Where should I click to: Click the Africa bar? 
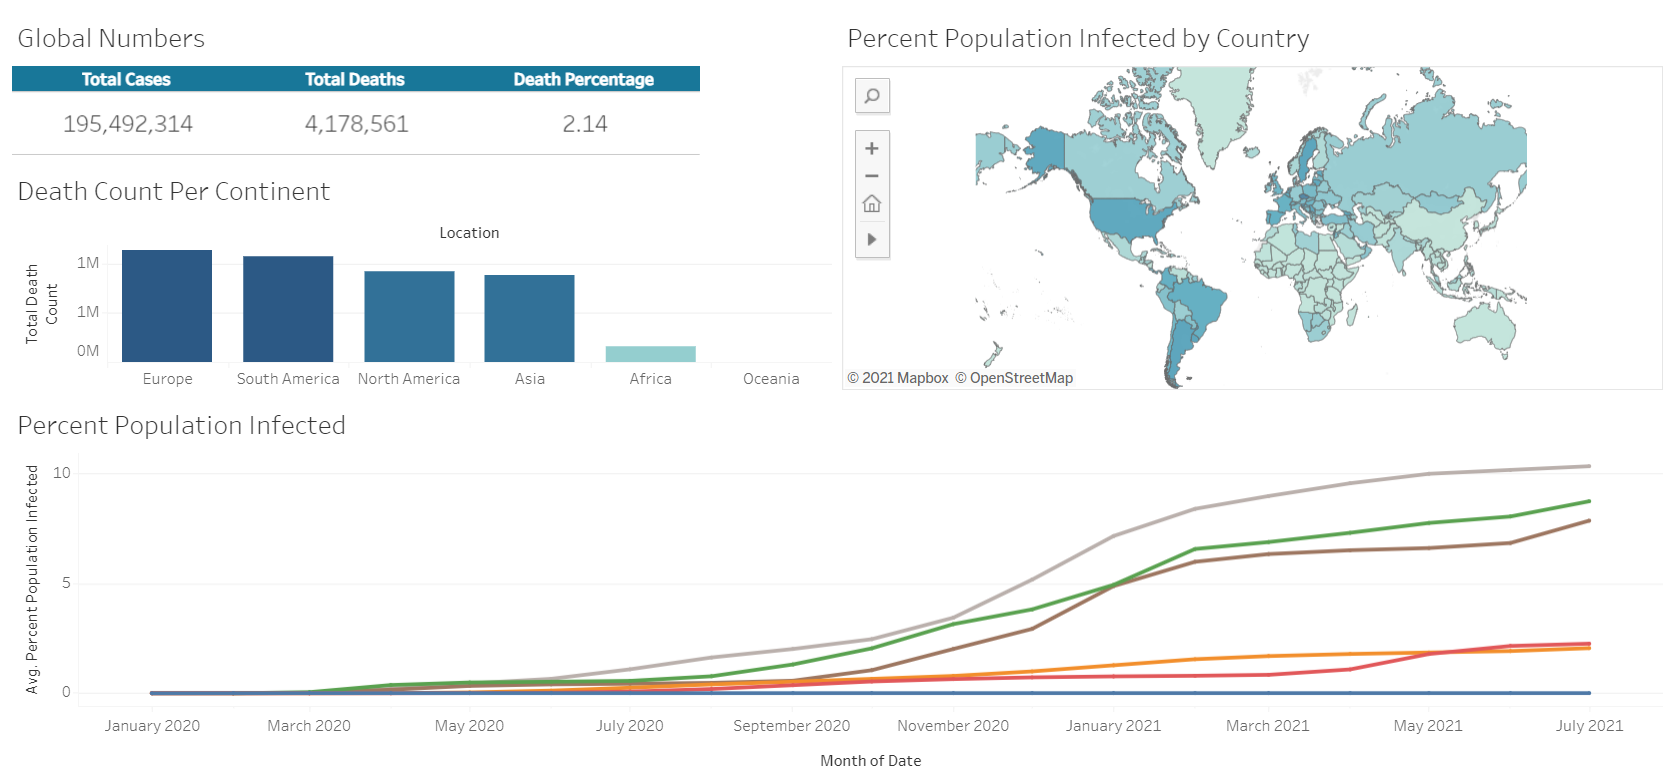pos(650,354)
